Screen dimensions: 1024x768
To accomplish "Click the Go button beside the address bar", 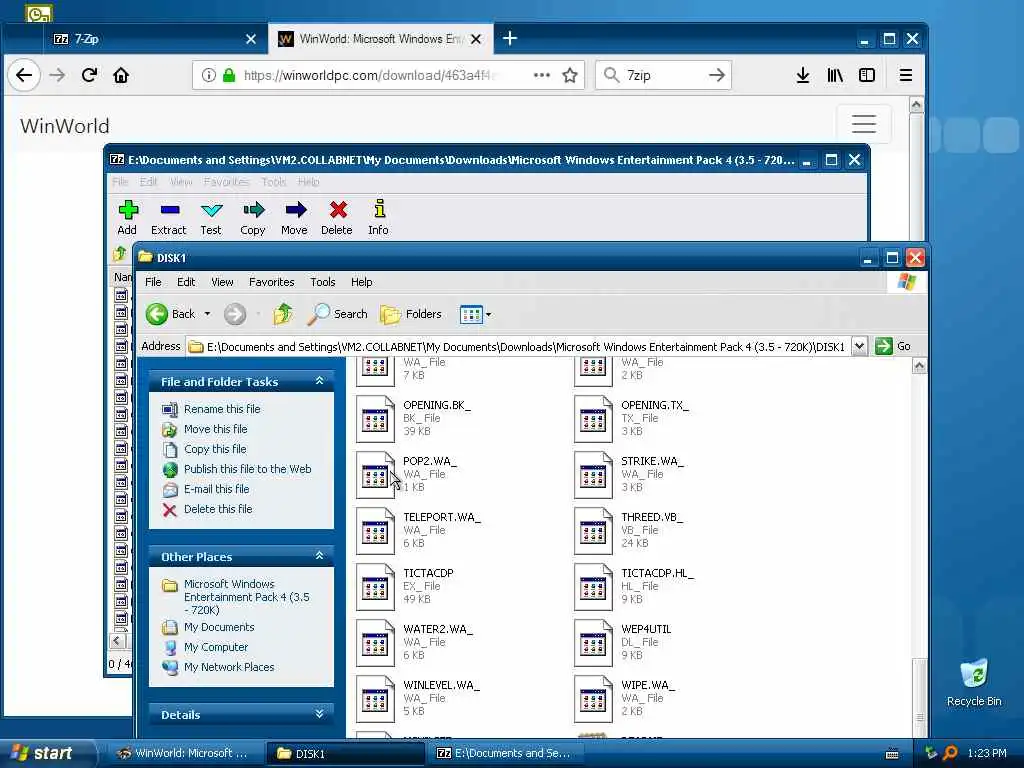I will pyautogui.click(x=893, y=346).
